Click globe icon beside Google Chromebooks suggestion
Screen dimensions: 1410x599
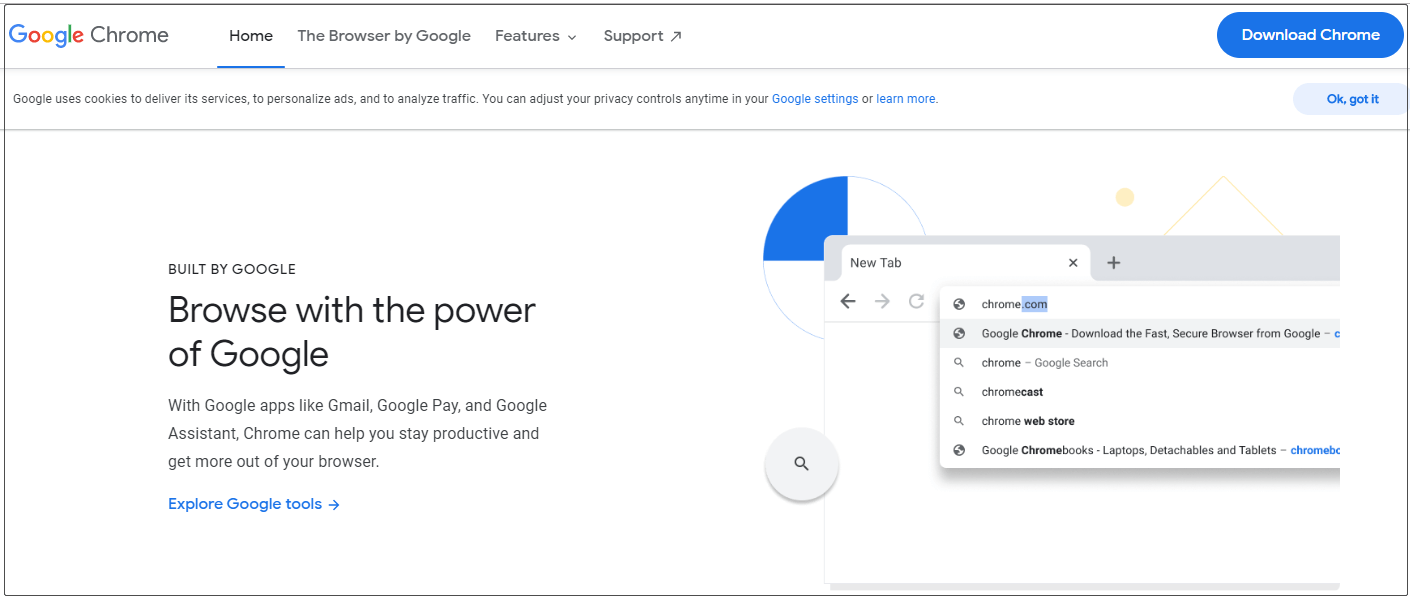[x=959, y=450]
